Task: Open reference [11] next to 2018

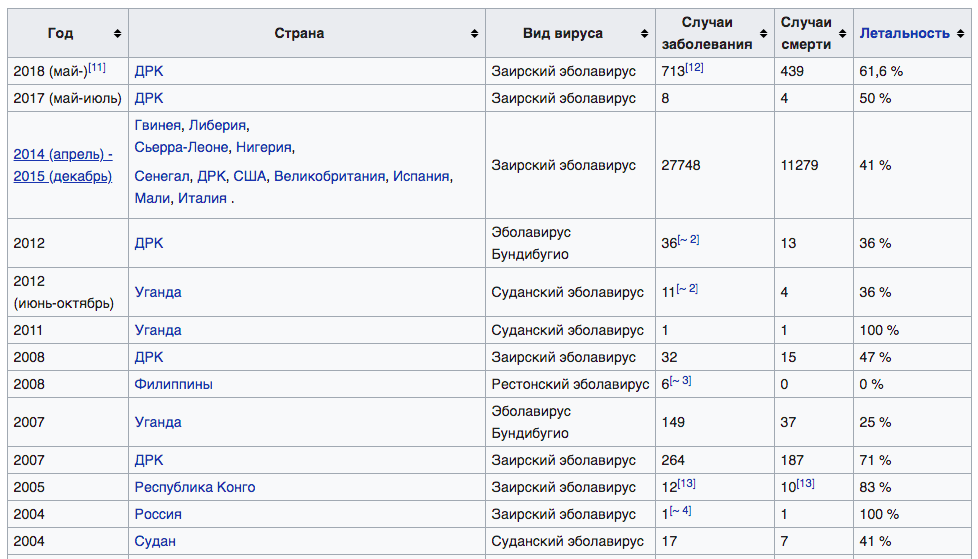Action: (97, 67)
